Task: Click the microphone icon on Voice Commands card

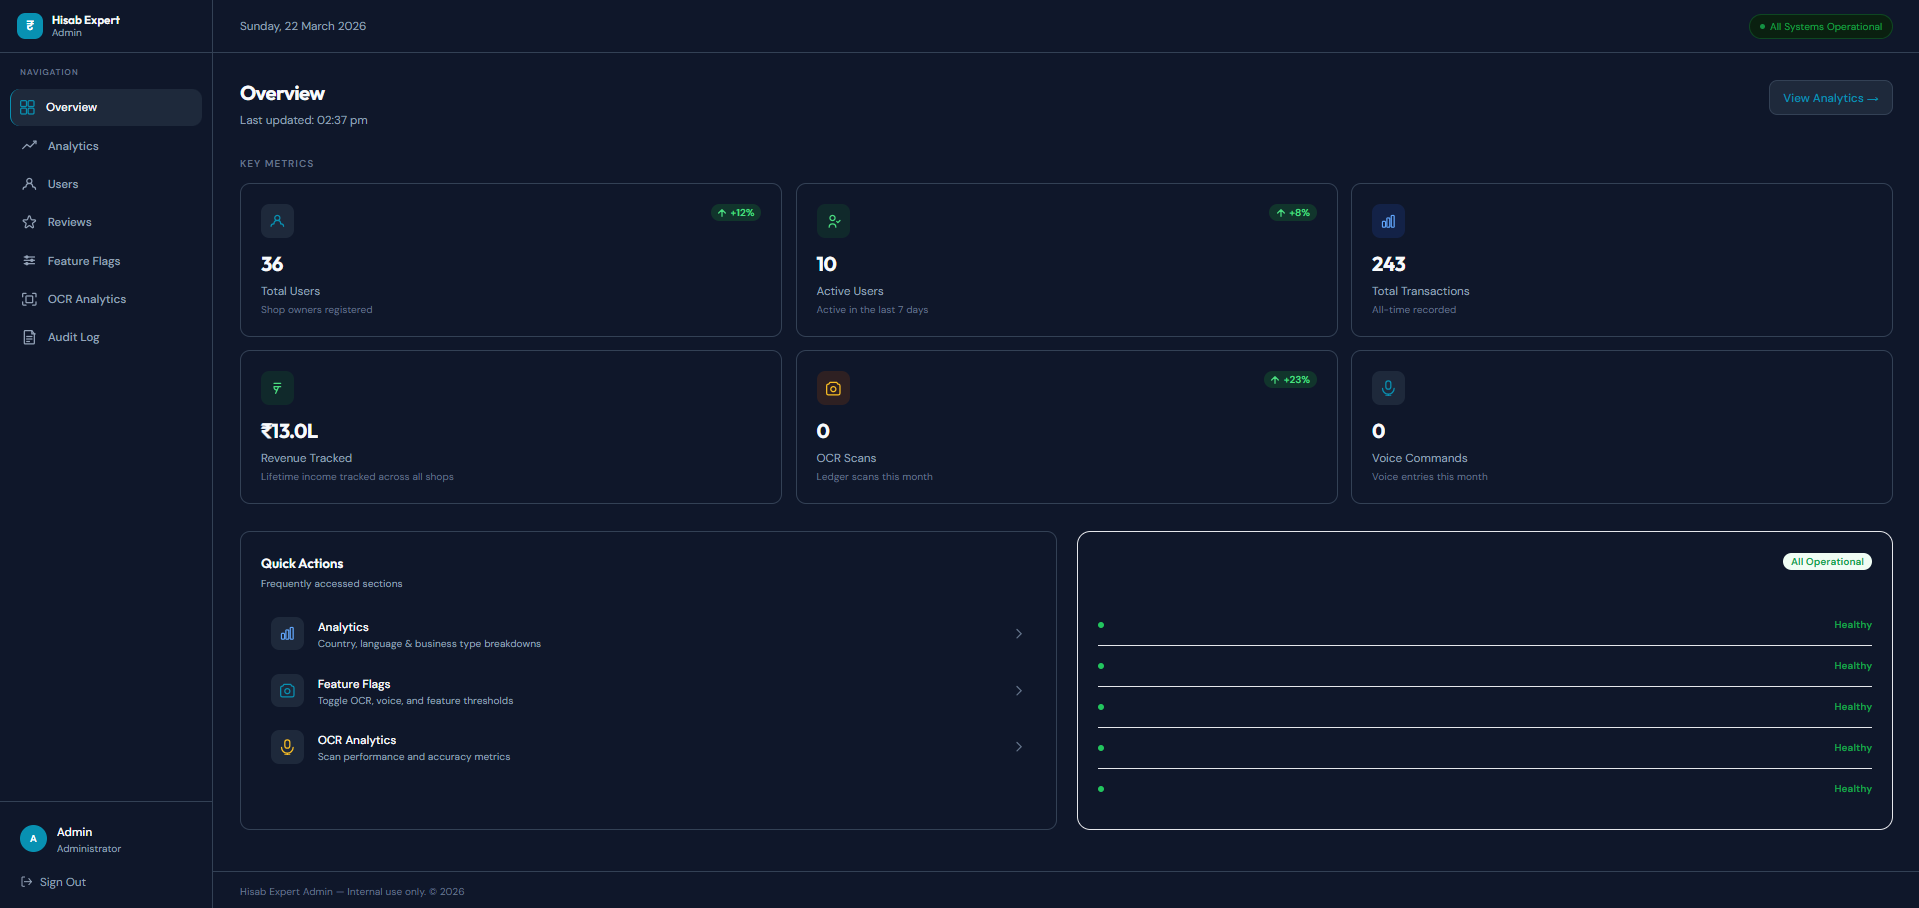Action: click(1388, 388)
